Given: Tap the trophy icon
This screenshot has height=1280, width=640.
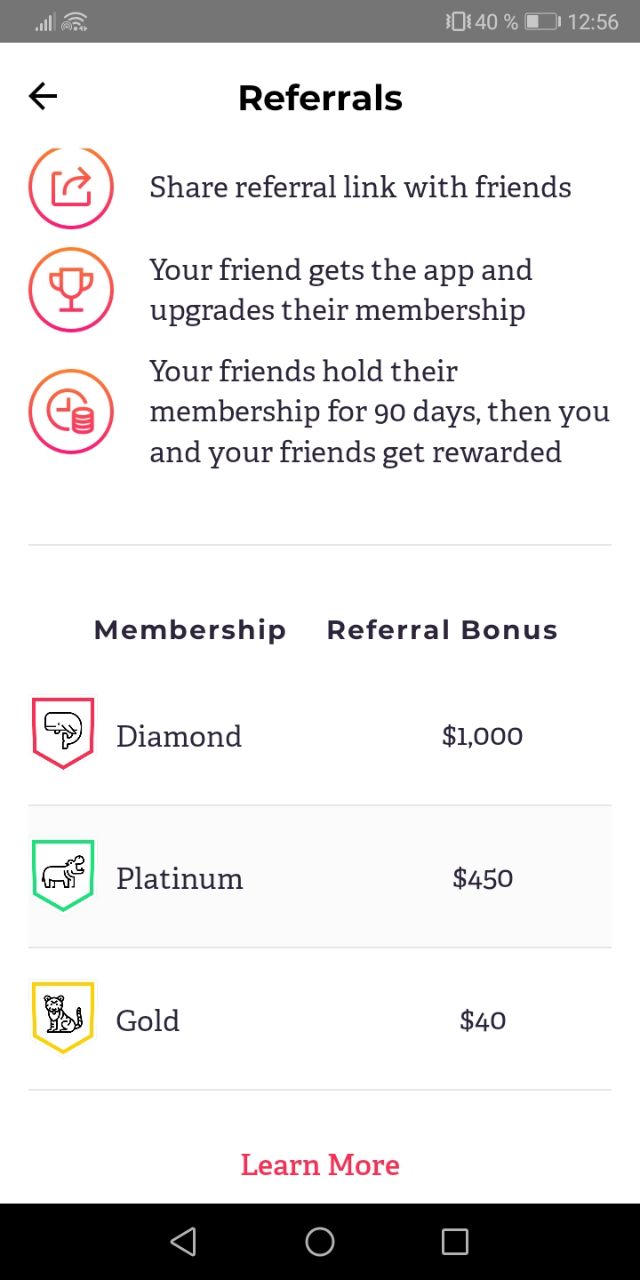Looking at the screenshot, I should 71,290.
